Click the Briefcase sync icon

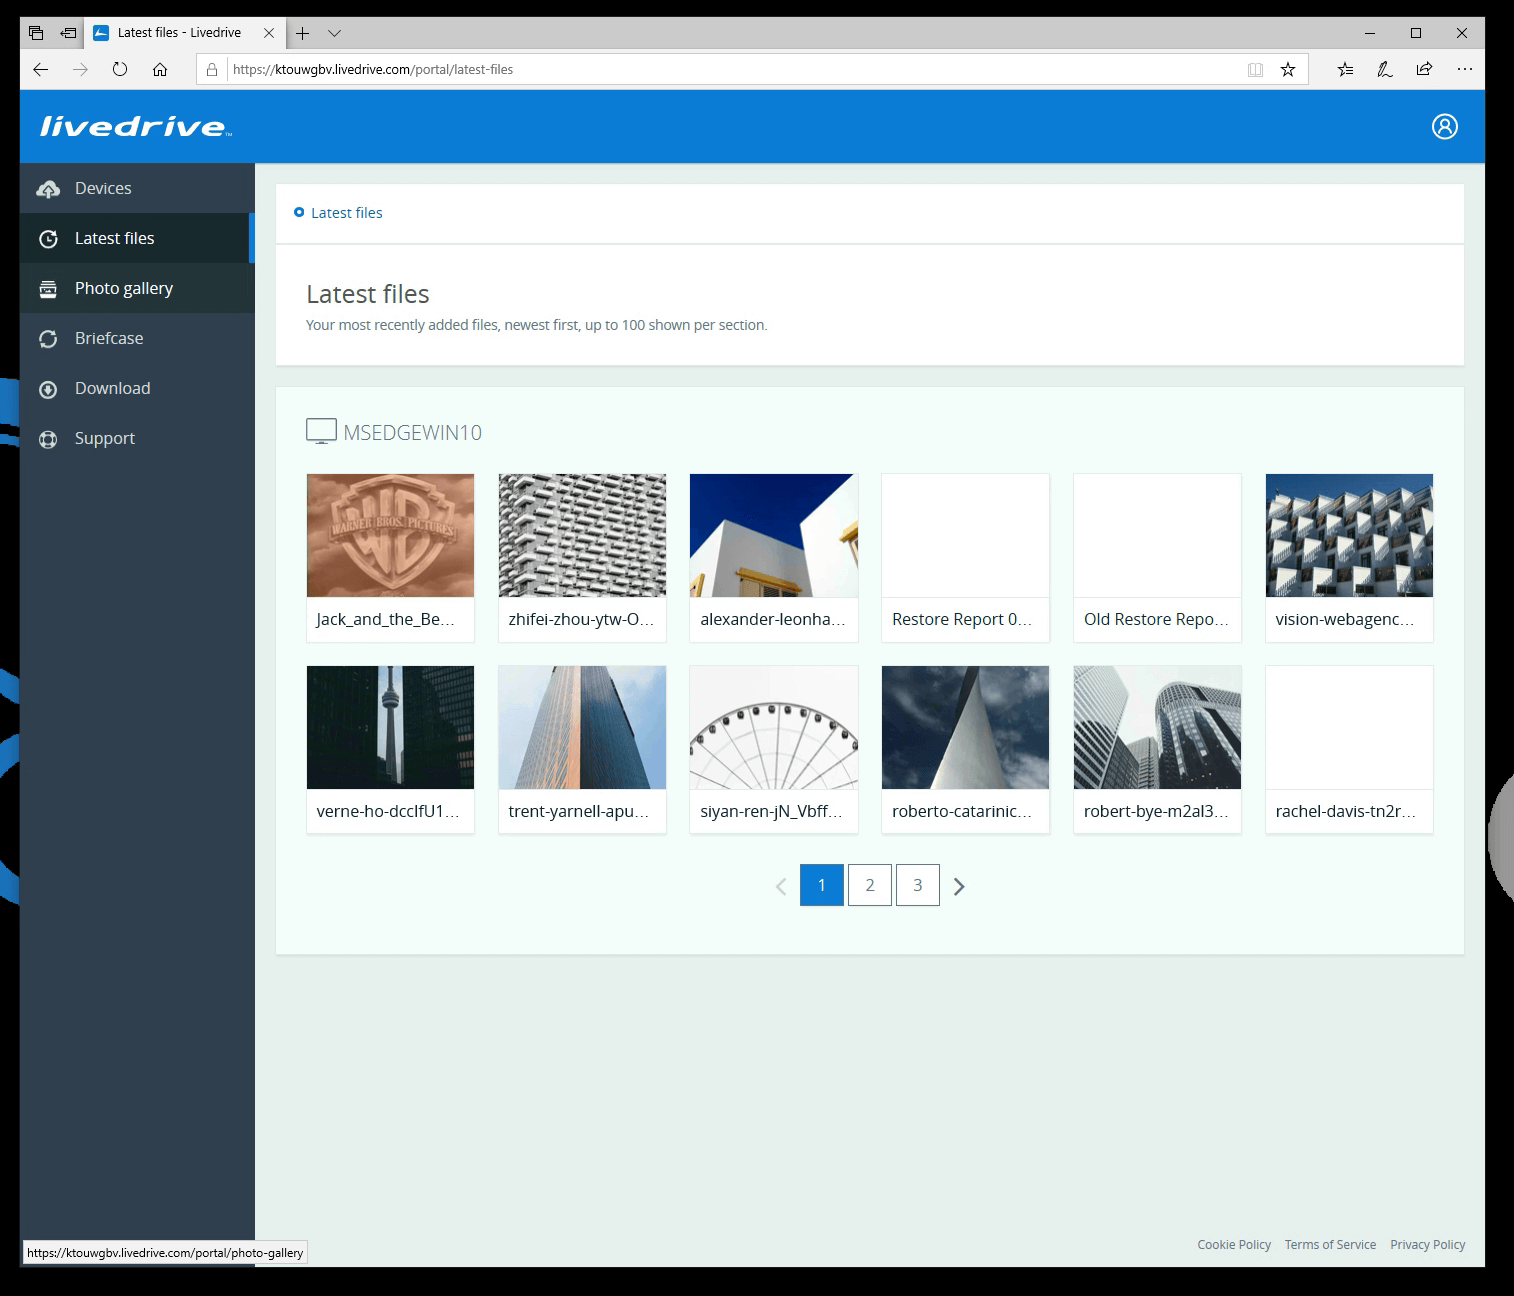[x=48, y=339]
